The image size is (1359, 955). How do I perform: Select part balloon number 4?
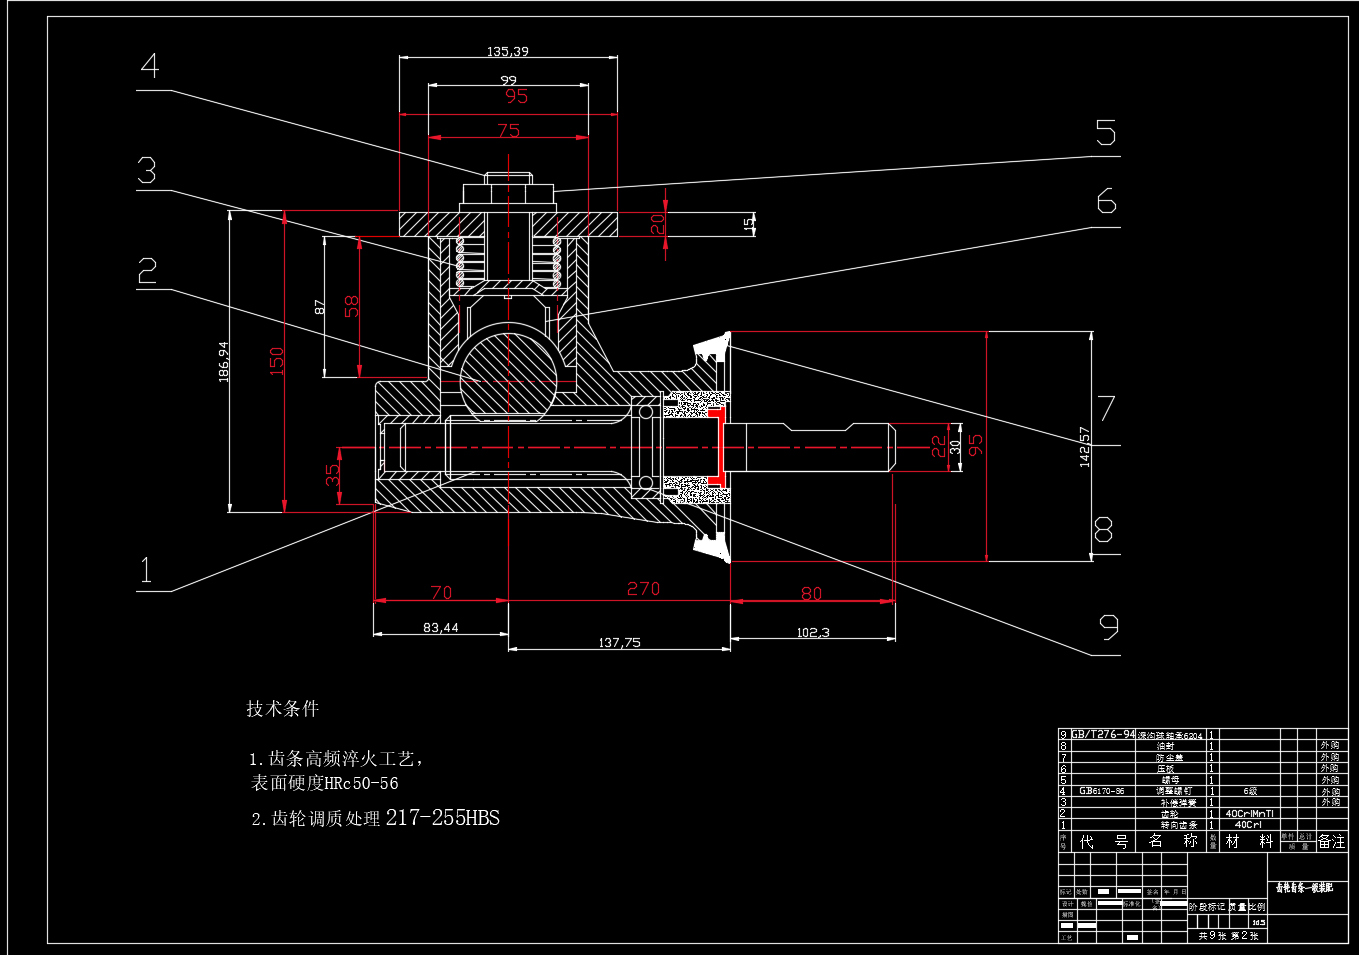(150, 66)
